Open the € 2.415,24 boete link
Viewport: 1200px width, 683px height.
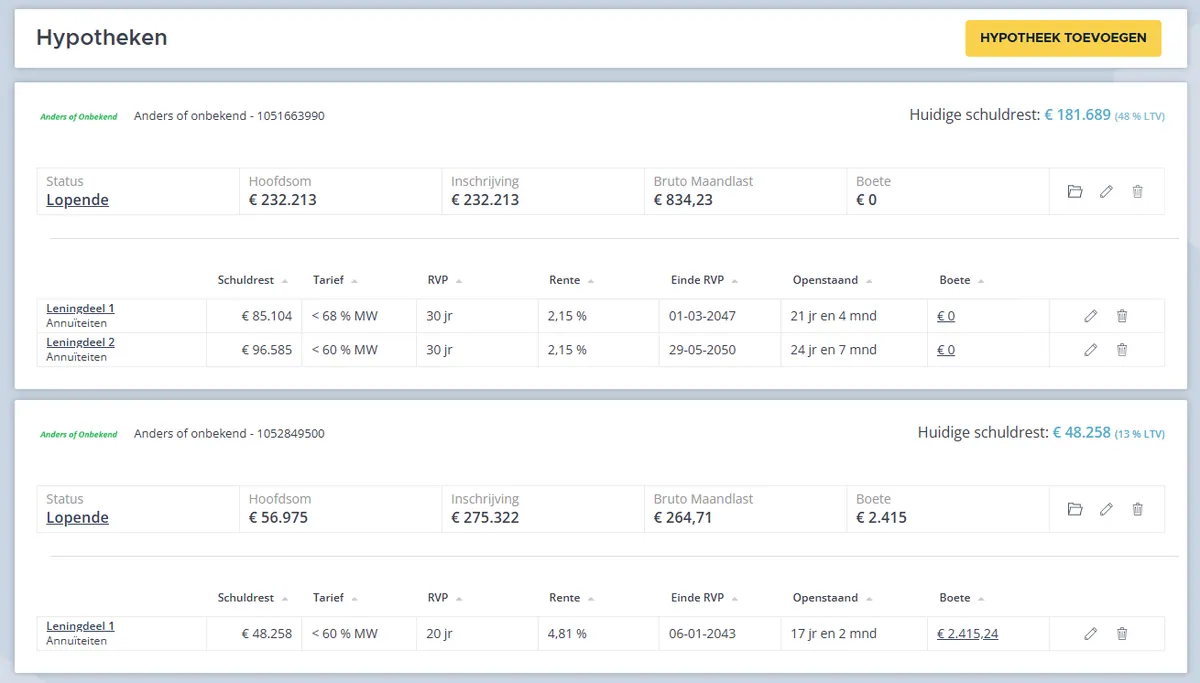pos(967,633)
